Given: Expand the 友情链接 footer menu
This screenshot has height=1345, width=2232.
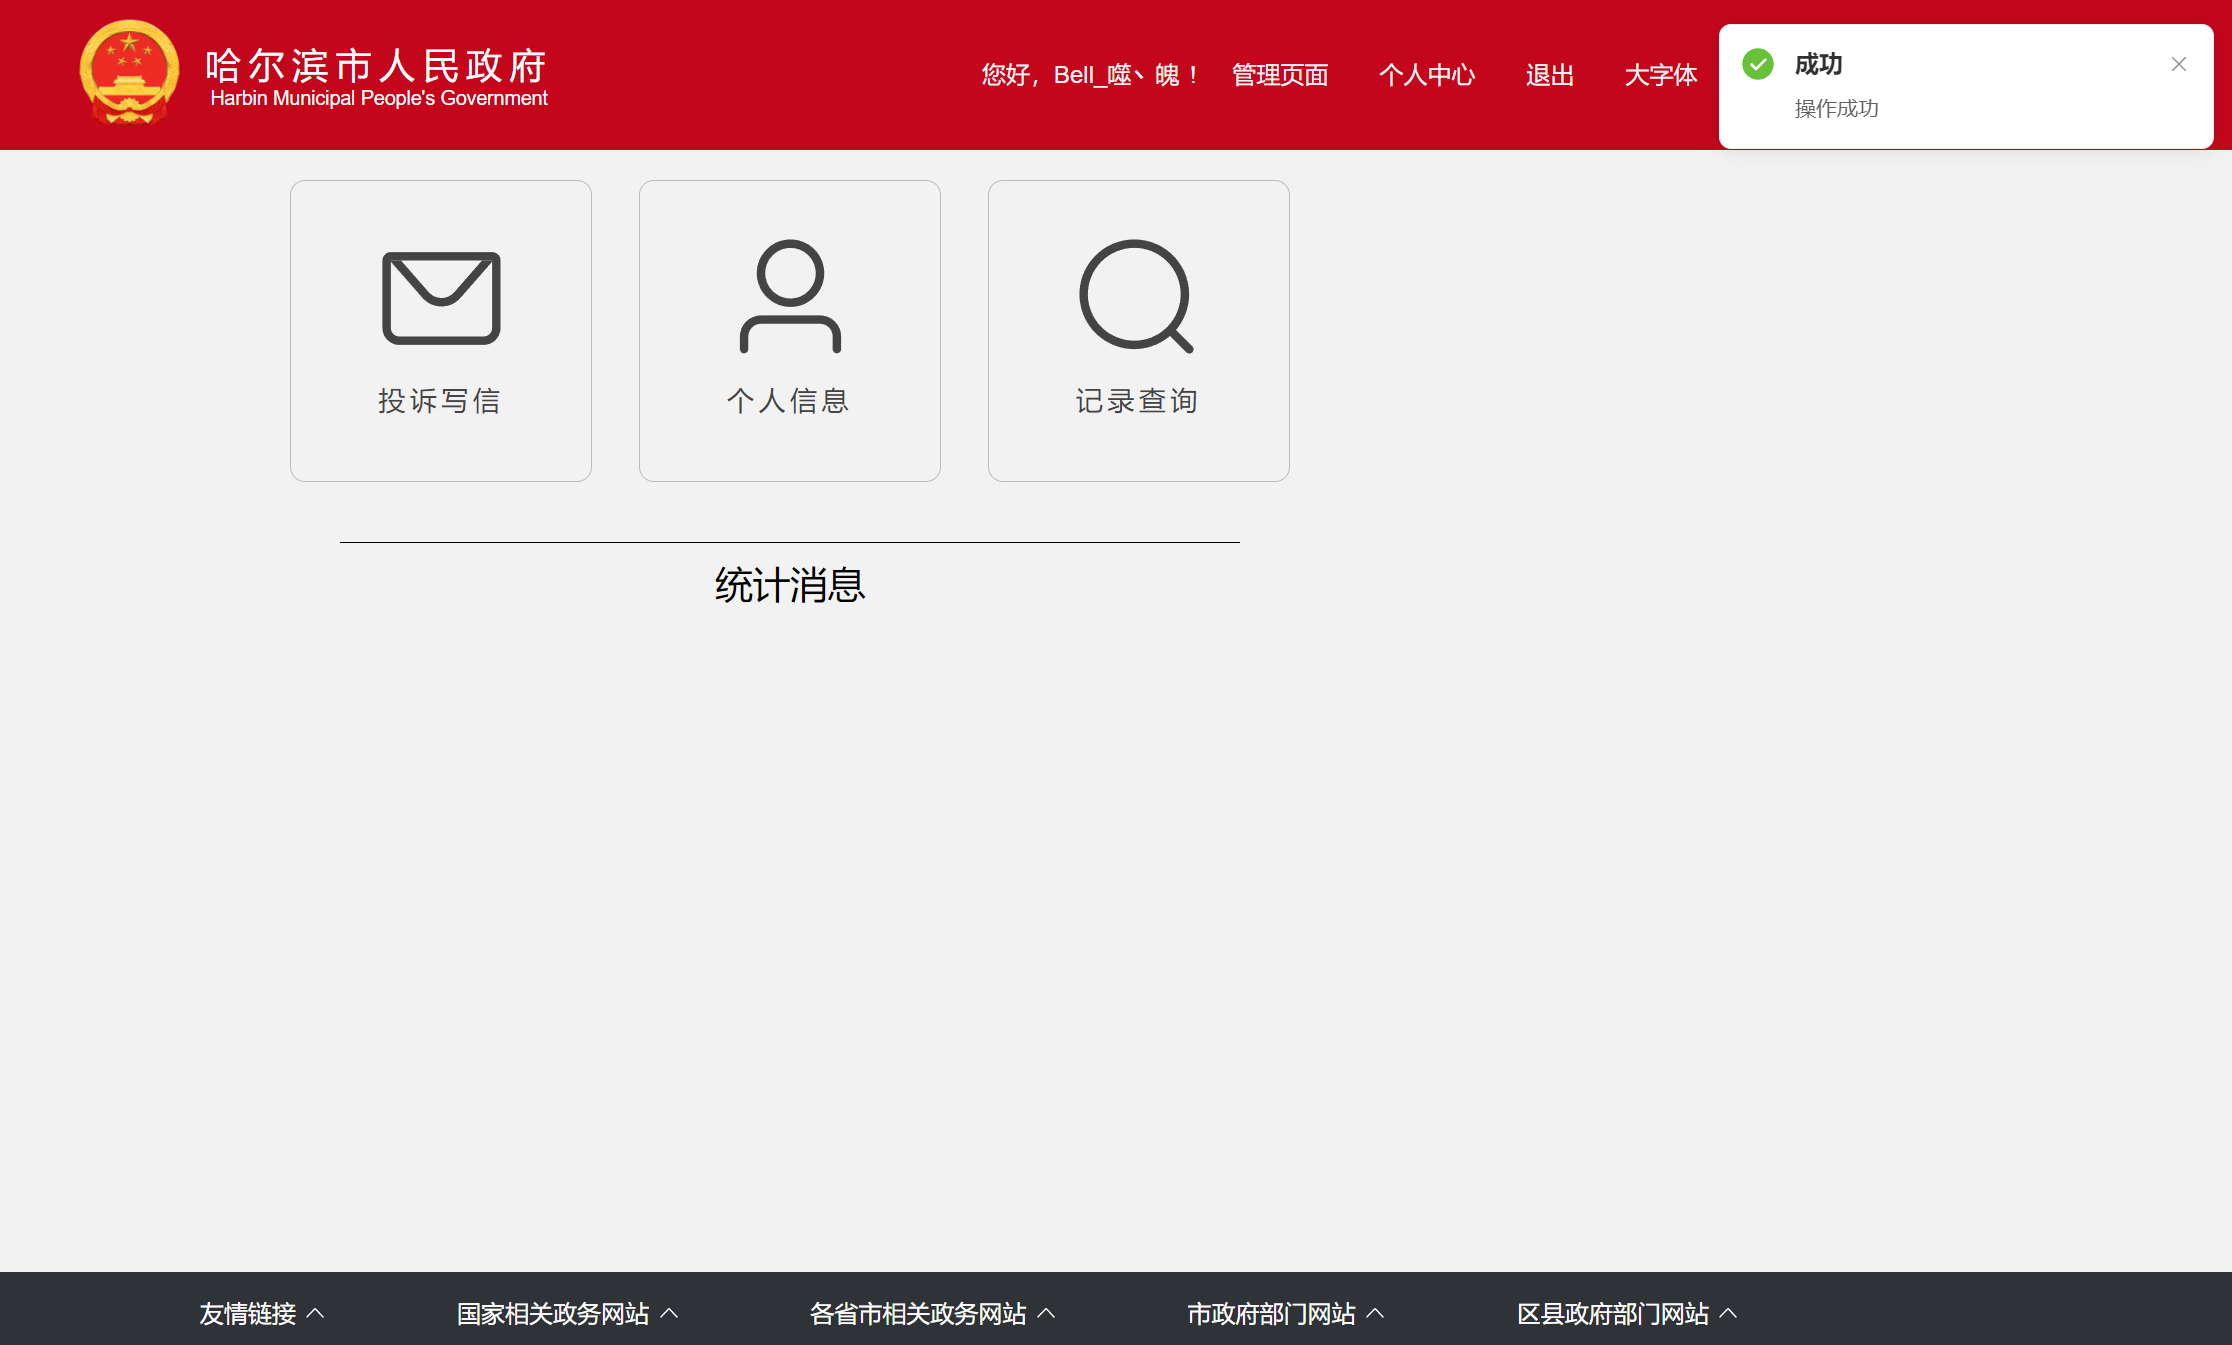Looking at the screenshot, I should [x=261, y=1313].
